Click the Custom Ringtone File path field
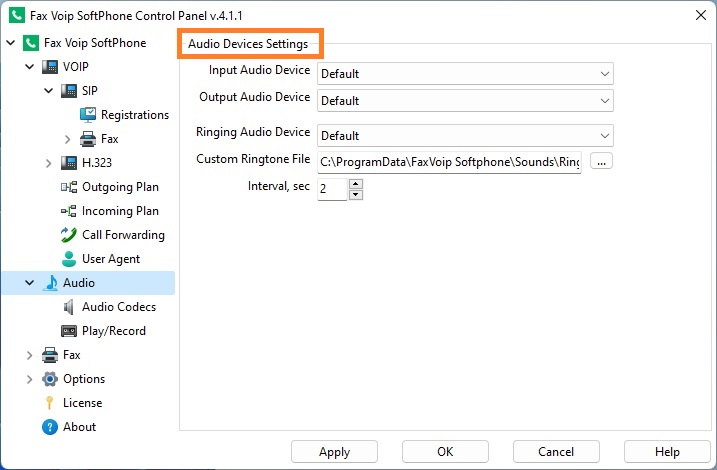This screenshot has width=717, height=470. [x=449, y=162]
